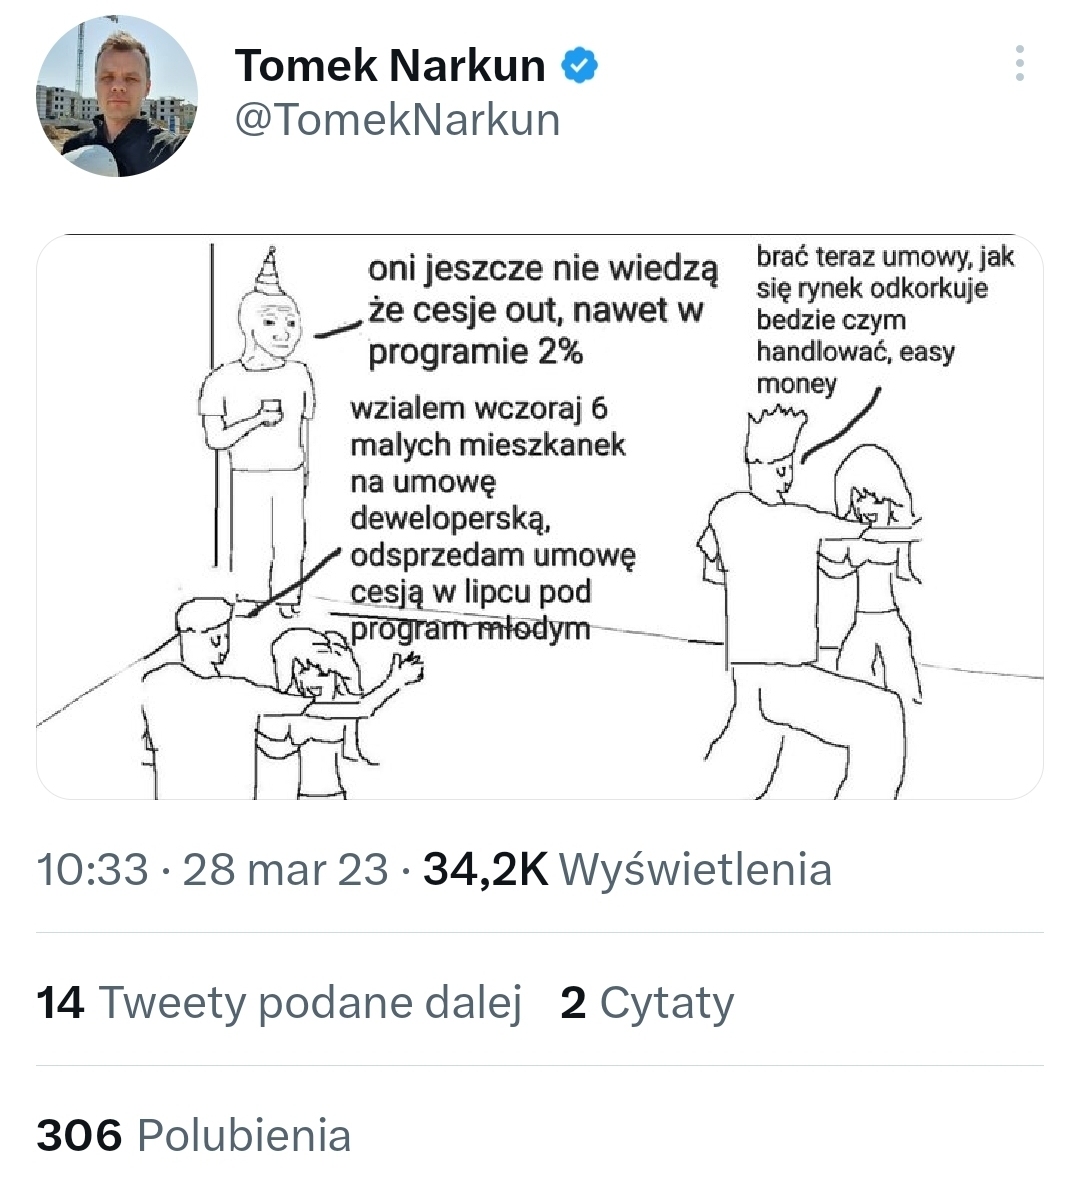This screenshot has height=1195, width=1080.
Task: Click the meme text "oni jeszcze nie wiedzą"
Action: point(542,270)
